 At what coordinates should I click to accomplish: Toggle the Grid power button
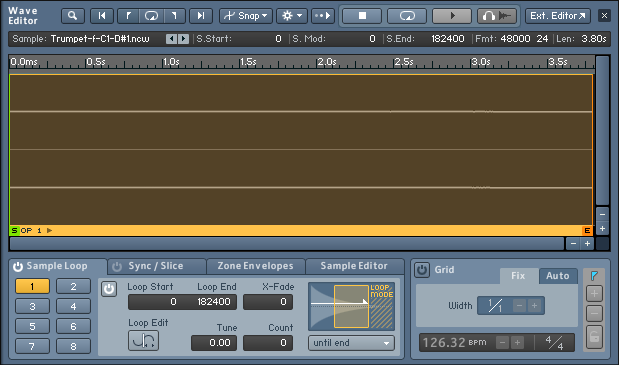(422, 270)
